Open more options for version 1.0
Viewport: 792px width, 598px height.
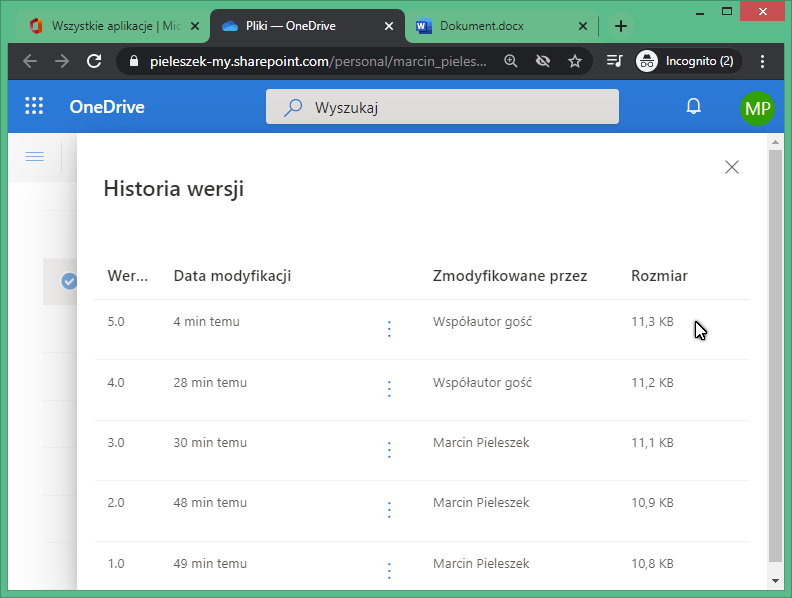[x=389, y=570]
